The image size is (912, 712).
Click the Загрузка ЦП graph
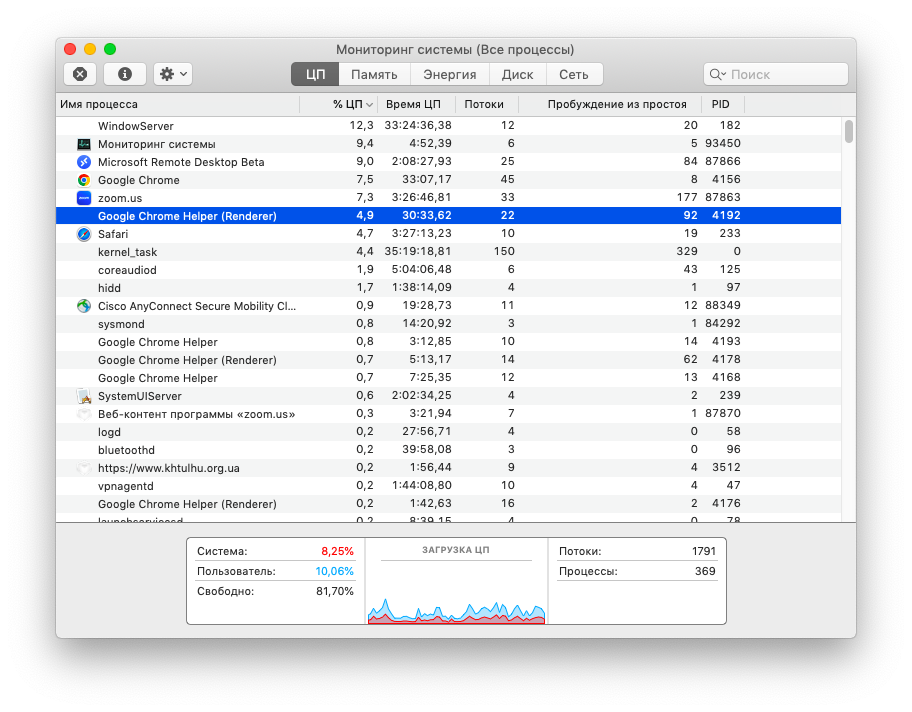(x=457, y=611)
